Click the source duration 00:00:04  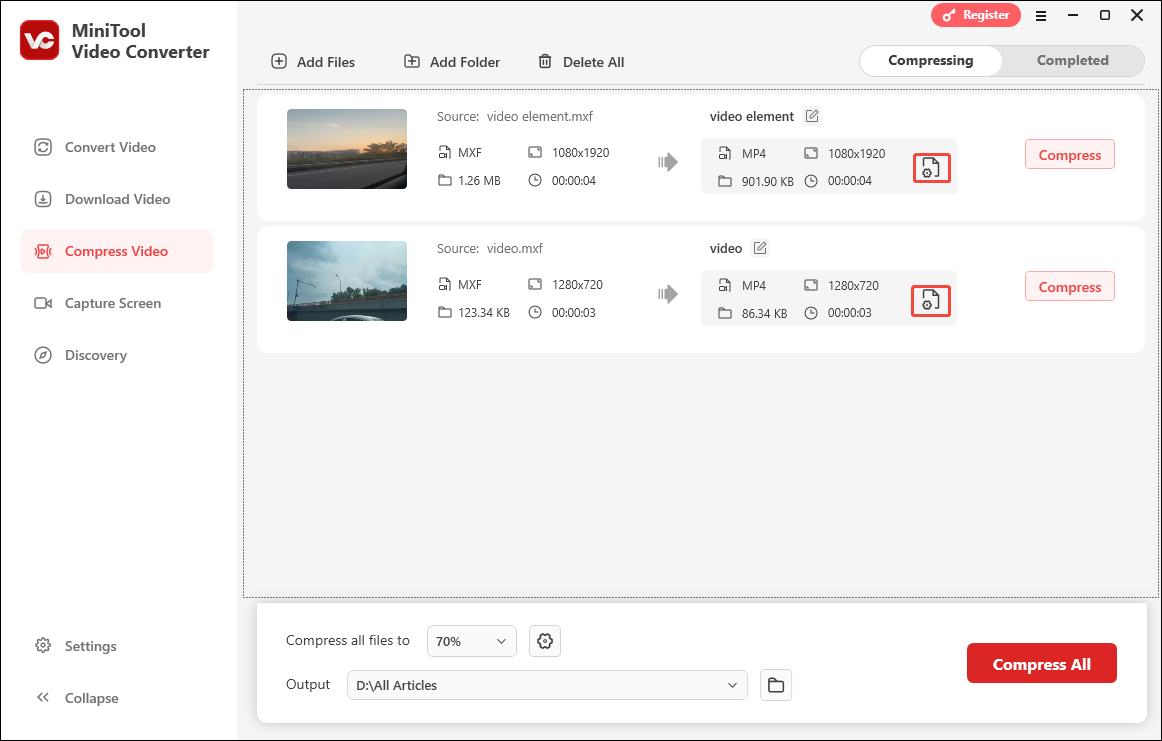point(574,180)
